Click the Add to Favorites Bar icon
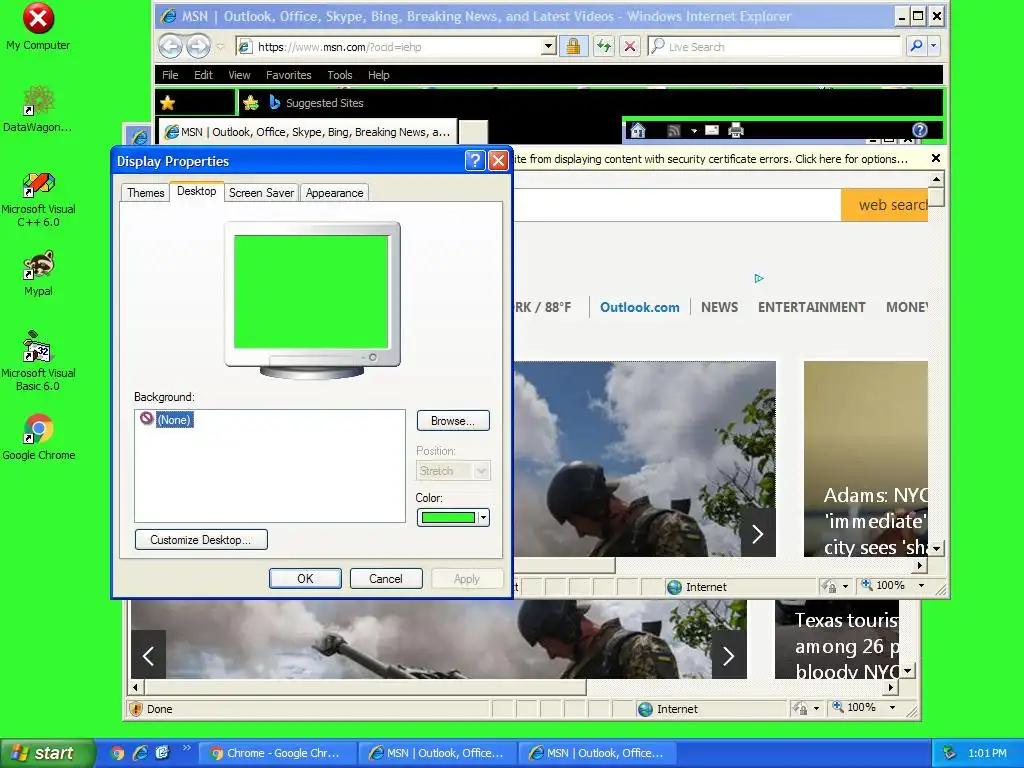 [x=251, y=103]
